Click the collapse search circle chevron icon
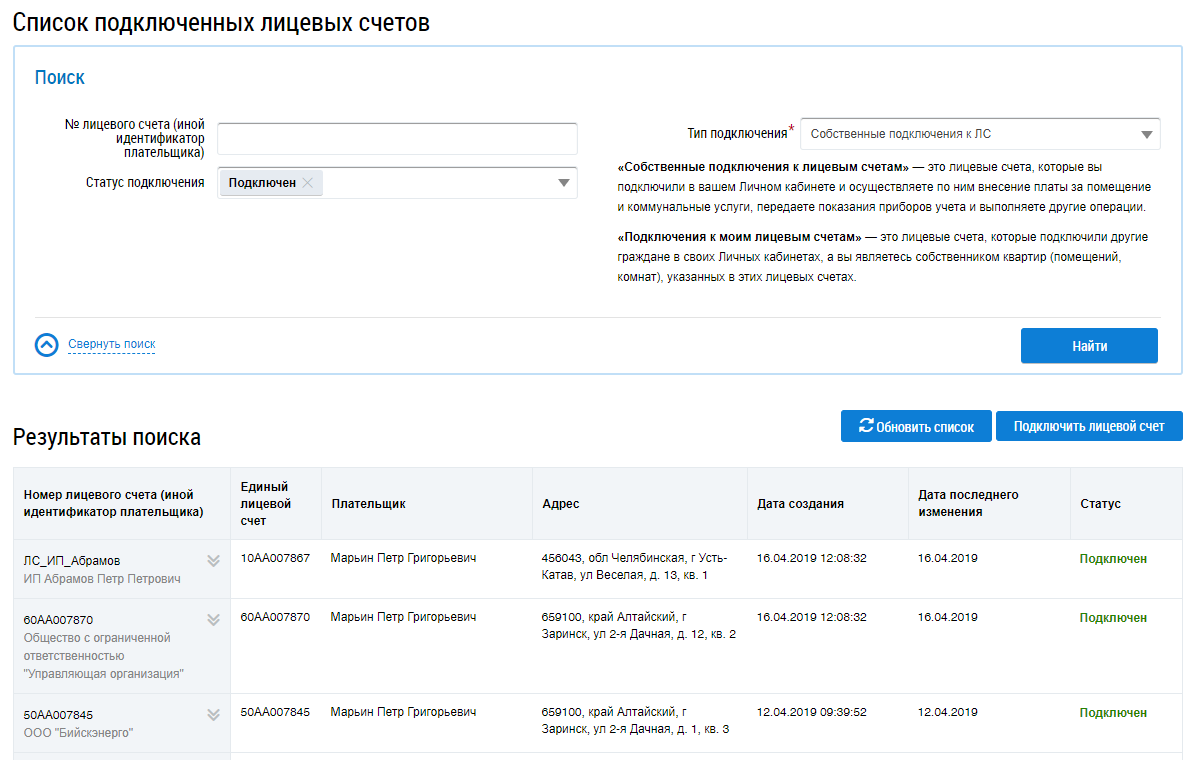1192x760 pixels. pyautogui.click(x=47, y=345)
